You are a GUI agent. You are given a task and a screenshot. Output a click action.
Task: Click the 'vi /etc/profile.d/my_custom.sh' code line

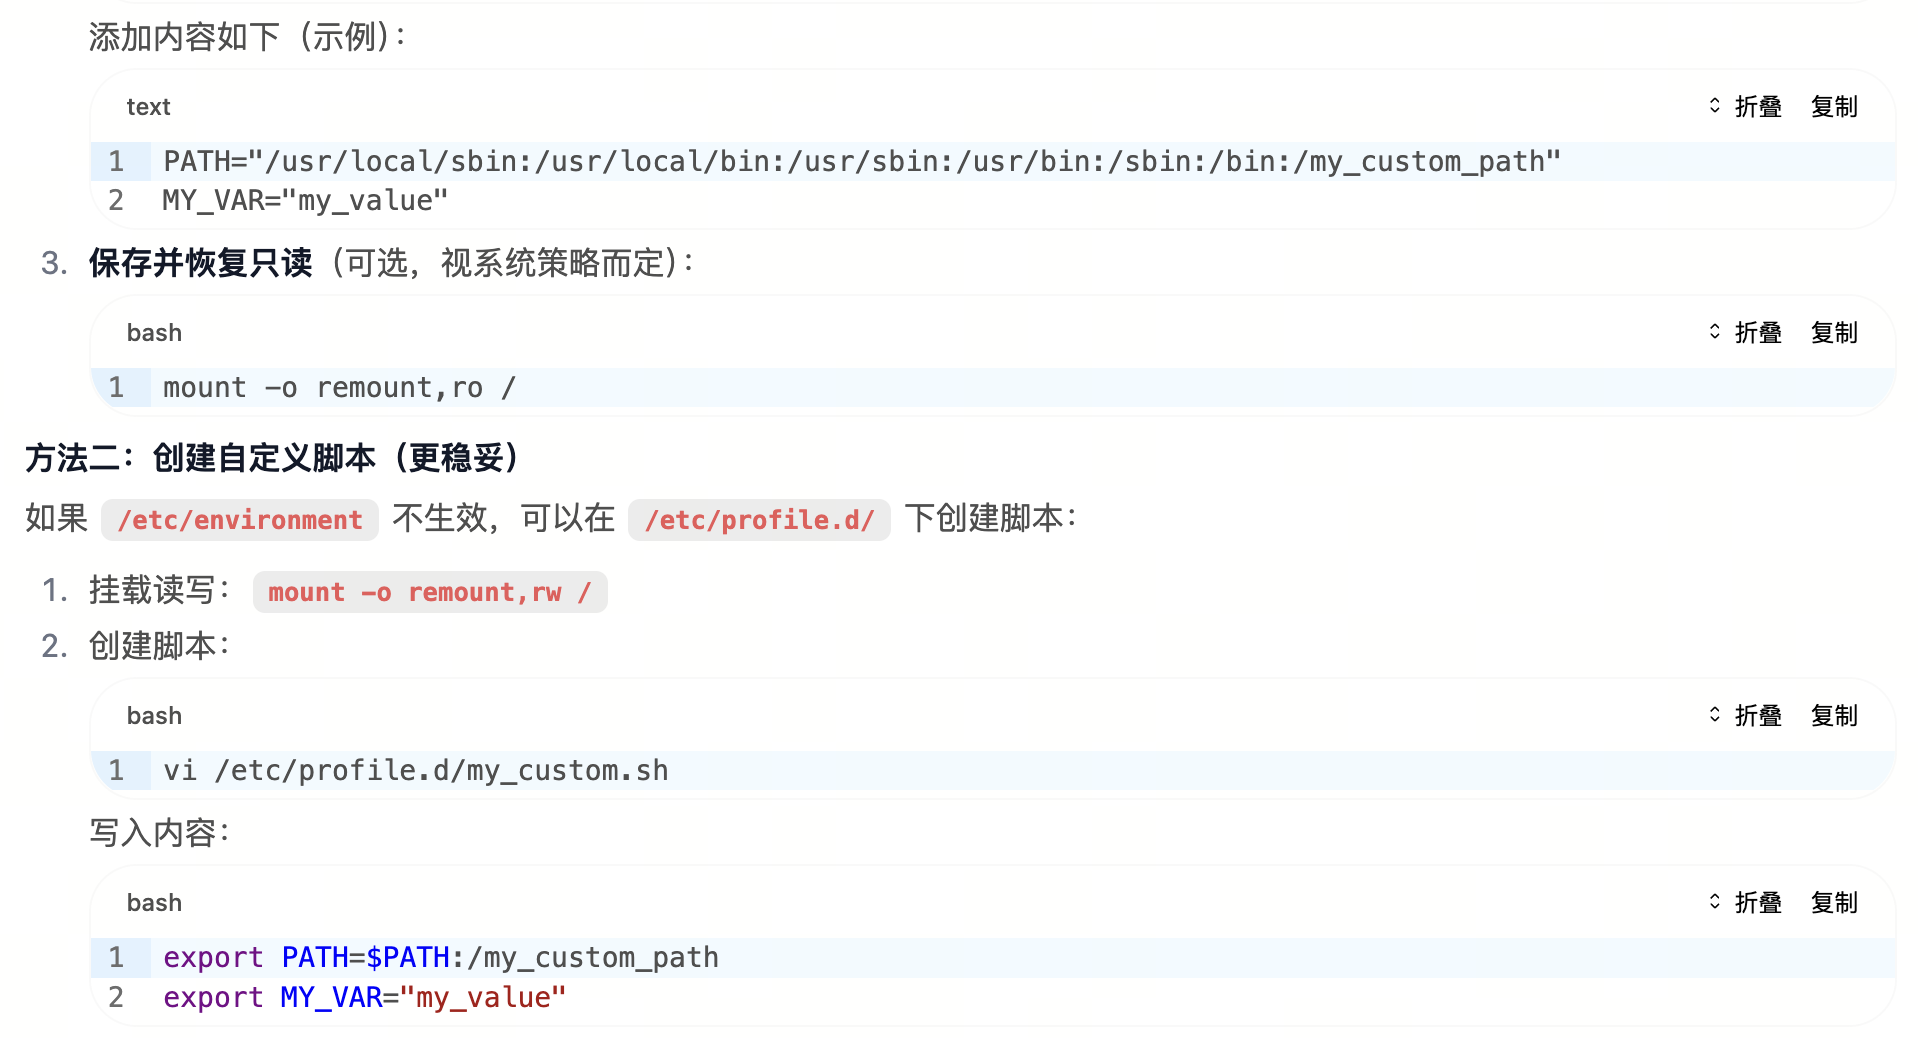point(415,771)
